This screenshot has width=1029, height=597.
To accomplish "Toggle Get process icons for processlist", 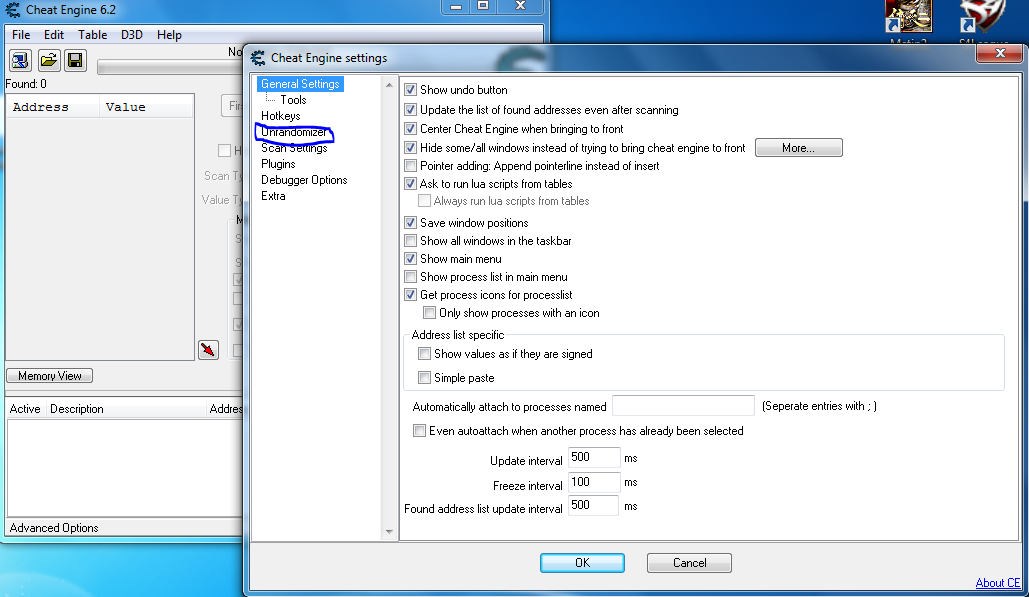I will [410, 295].
